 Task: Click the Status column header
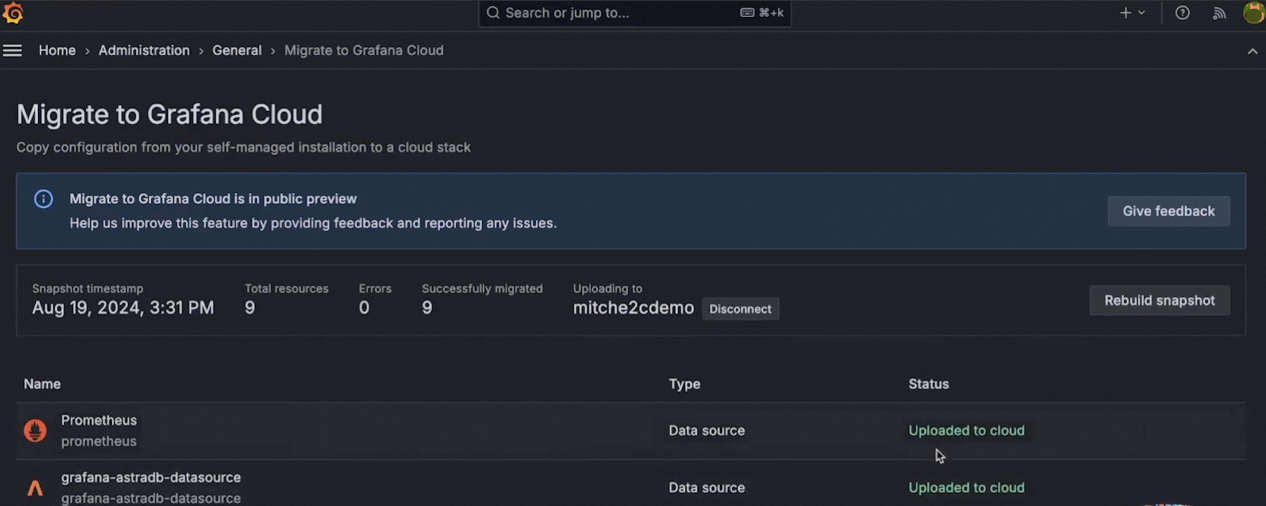click(929, 384)
